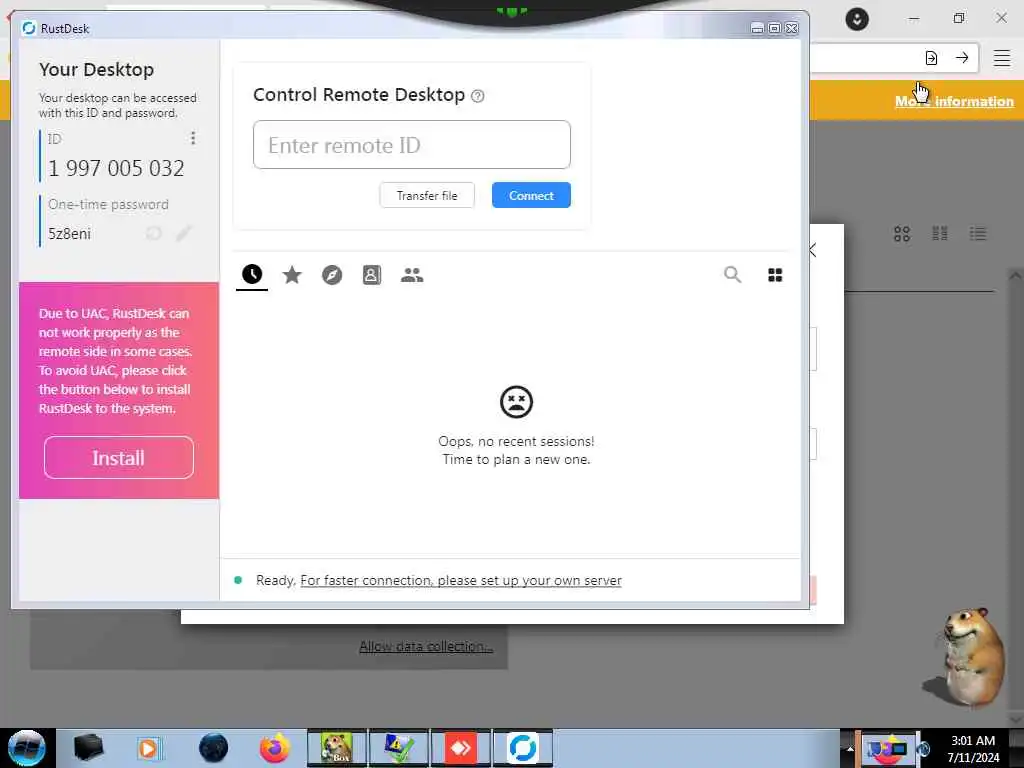The image size is (1024, 768).
Task: Open the hamster Box taskbar icon
Action: click(x=337, y=748)
